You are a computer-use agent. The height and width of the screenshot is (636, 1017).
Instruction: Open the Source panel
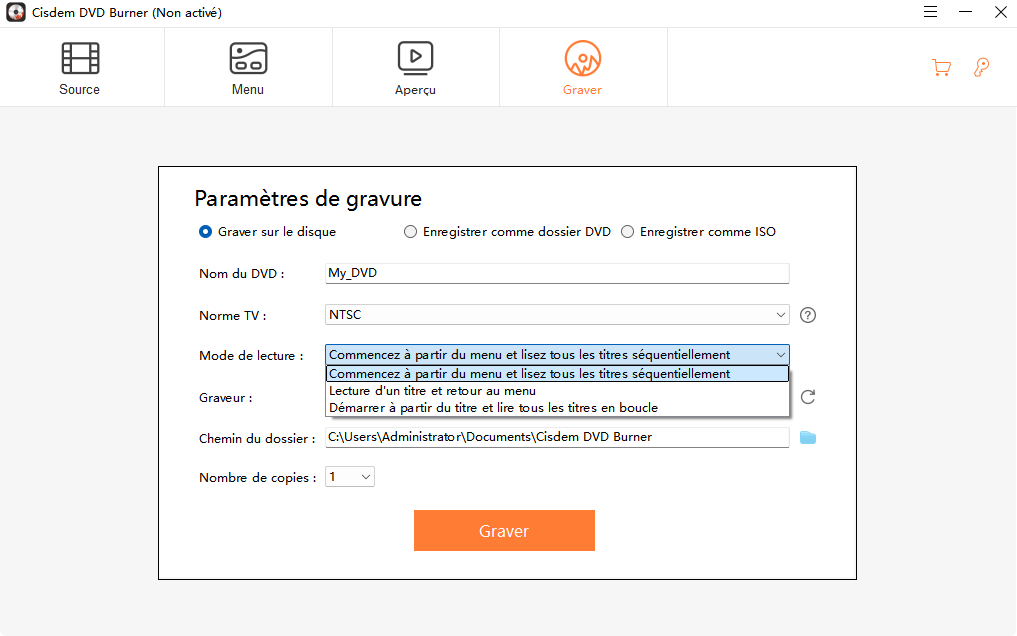(x=79, y=66)
